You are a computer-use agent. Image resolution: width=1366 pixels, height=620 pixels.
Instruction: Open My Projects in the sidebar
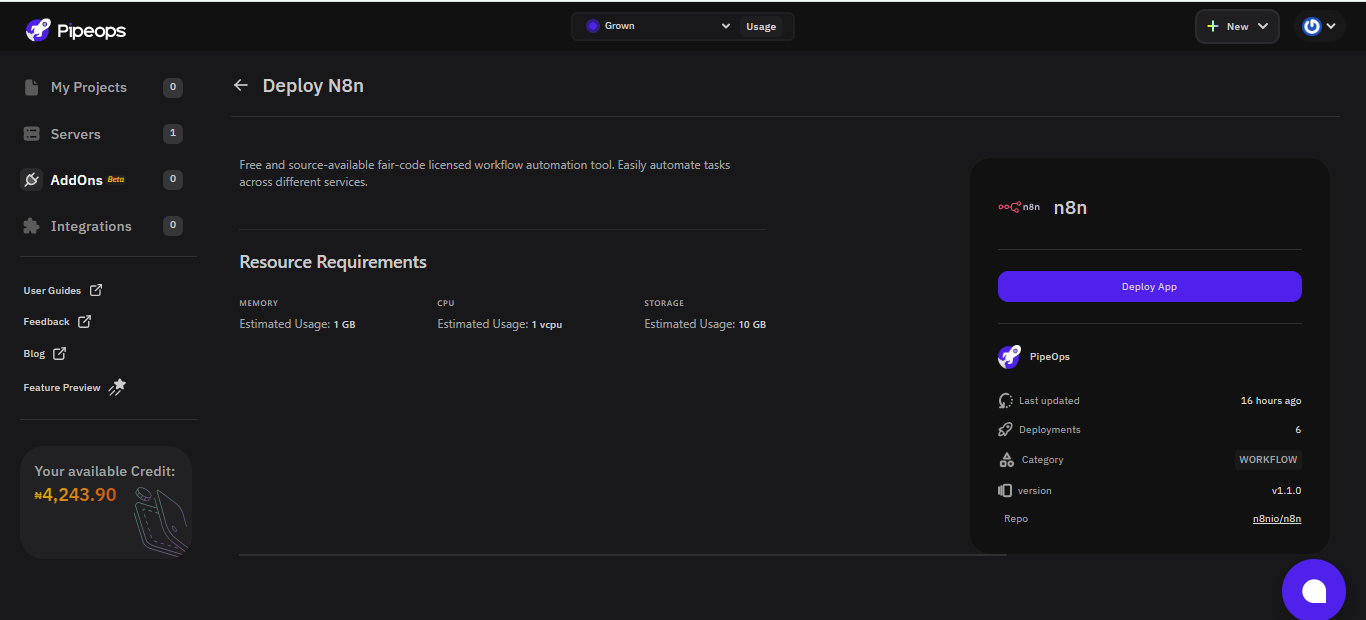coord(102,88)
